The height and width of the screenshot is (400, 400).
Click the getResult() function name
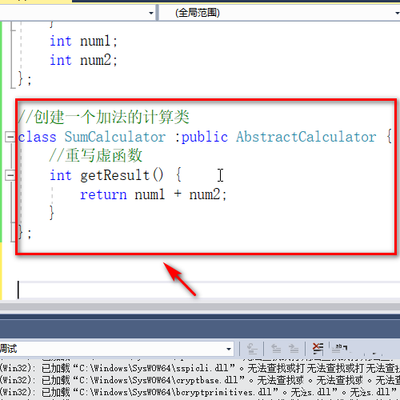point(122,175)
